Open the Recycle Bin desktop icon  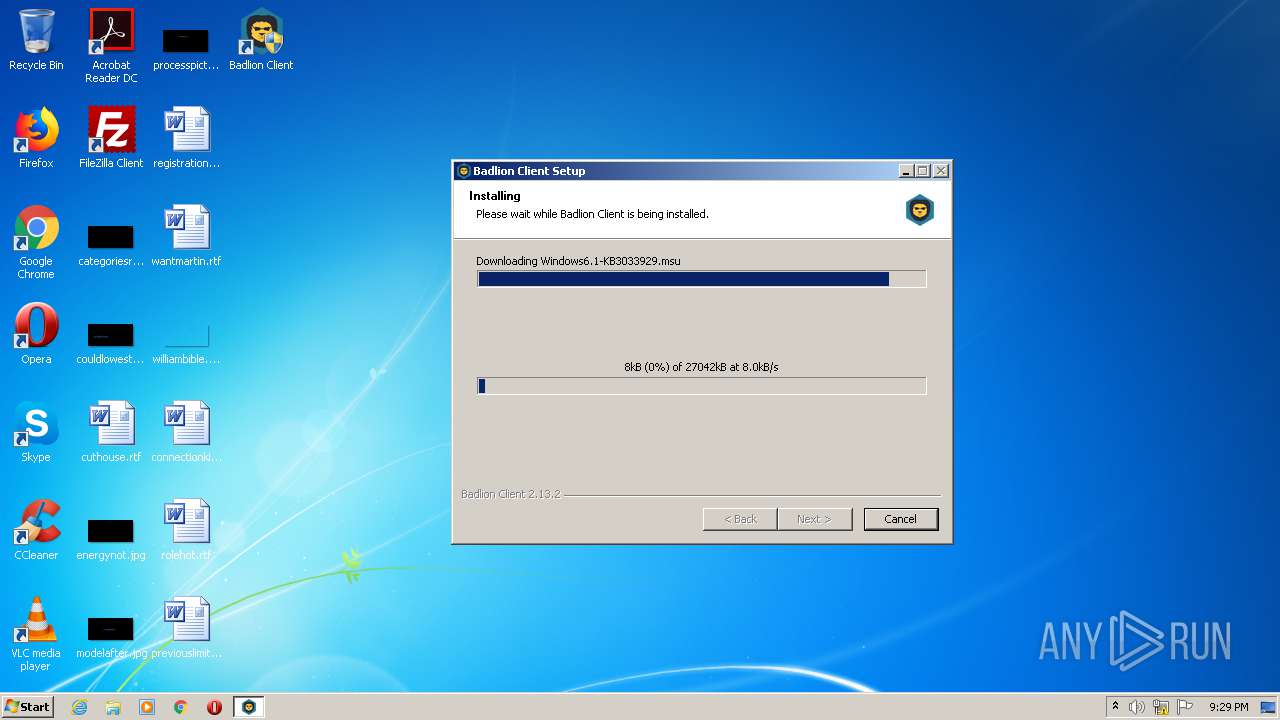point(36,40)
